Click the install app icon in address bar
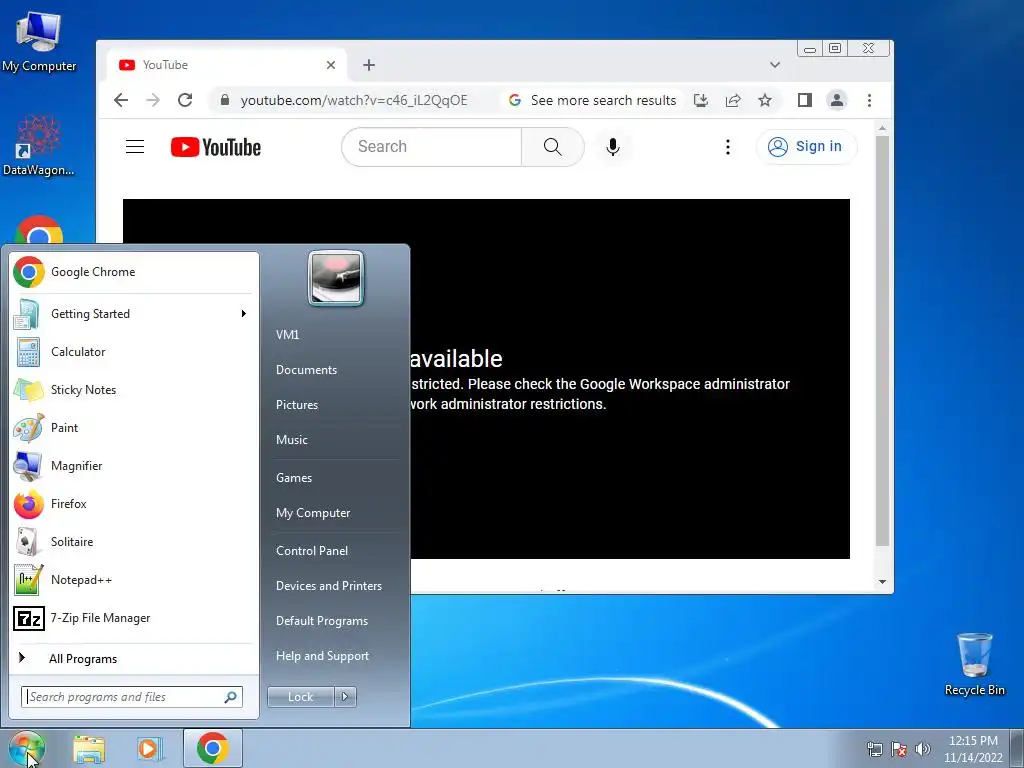 tap(701, 100)
